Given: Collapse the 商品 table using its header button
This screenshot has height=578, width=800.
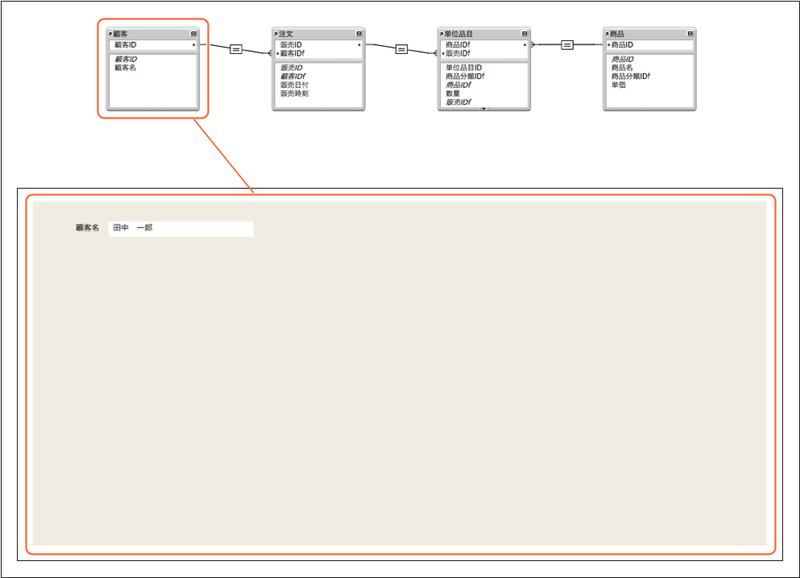Looking at the screenshot, I should [x=690, y=34].
